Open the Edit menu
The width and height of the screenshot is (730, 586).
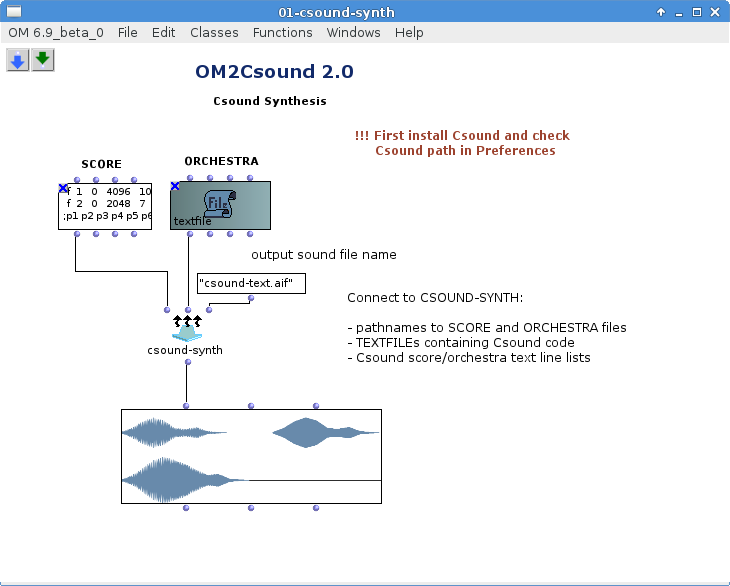(x=163, y=33)
